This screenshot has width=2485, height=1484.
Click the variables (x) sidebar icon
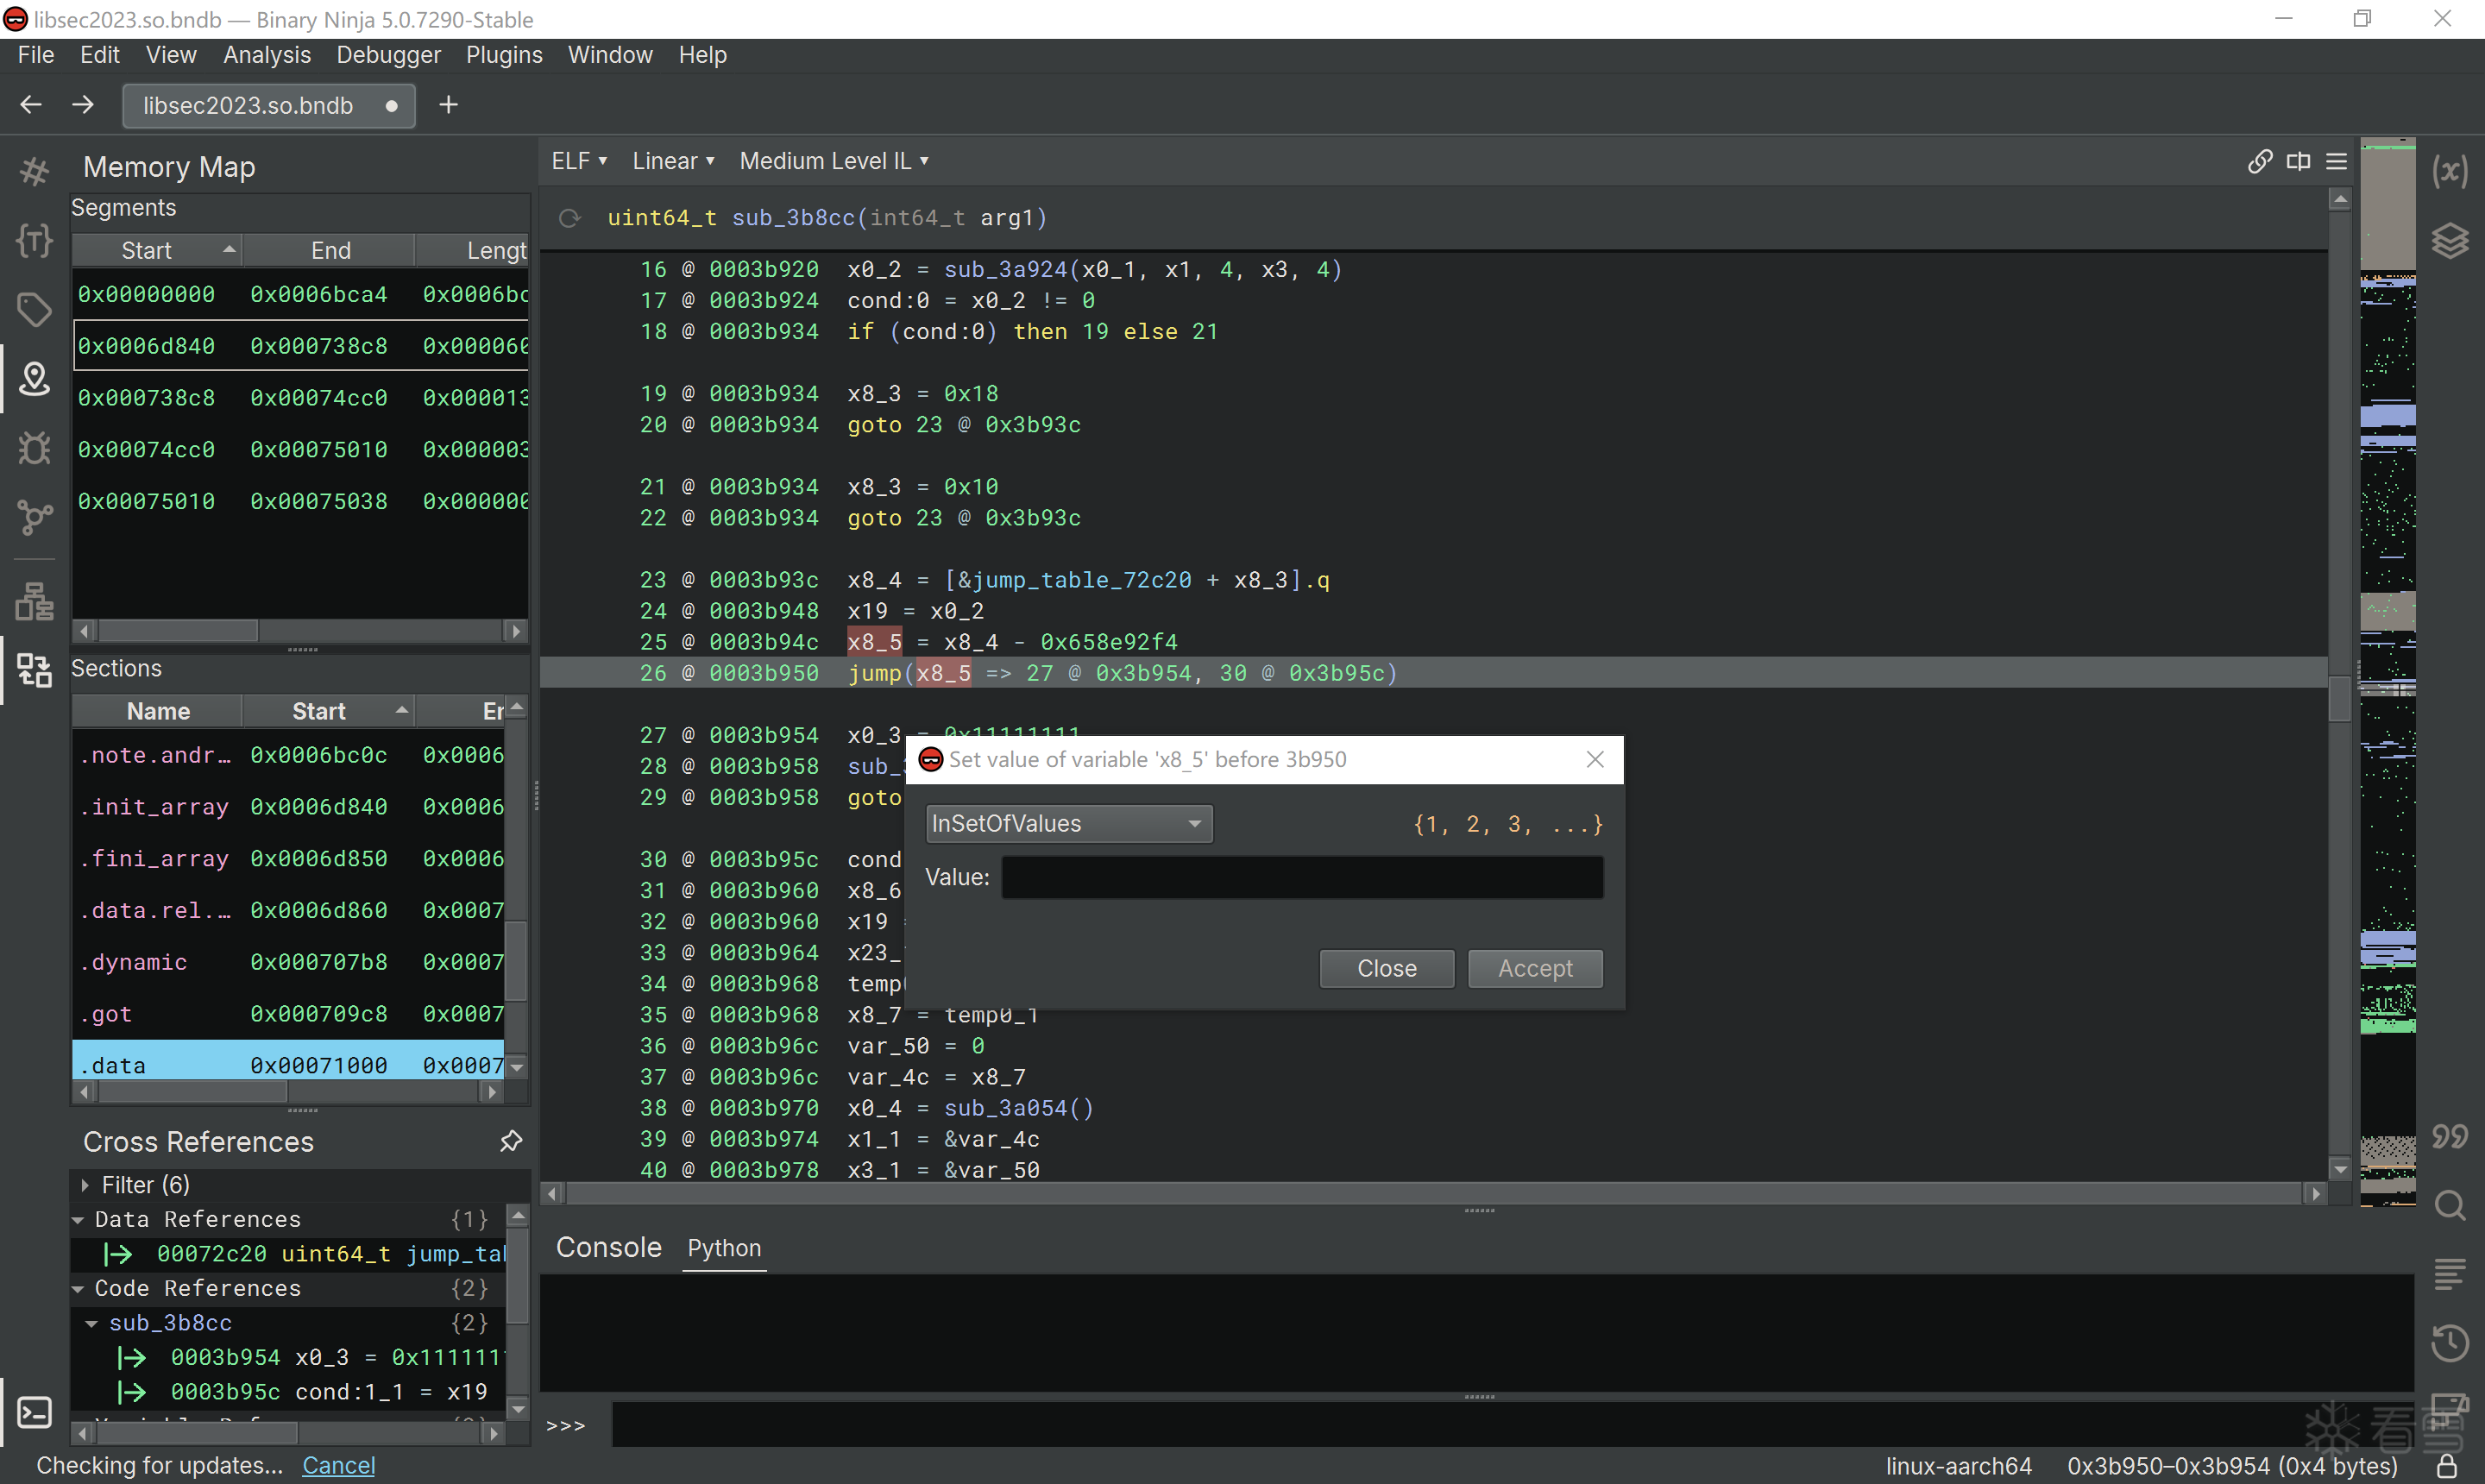click(x=2450, y=172)
